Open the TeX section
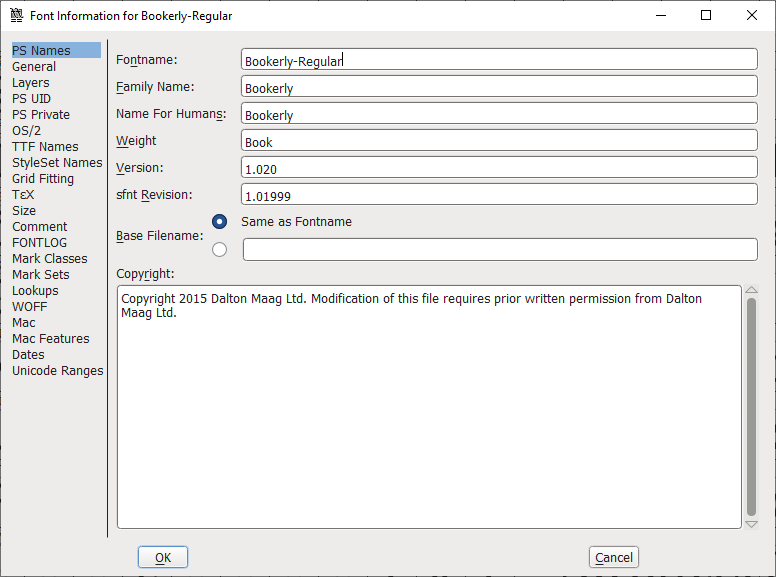Image resolution: width=776 pixels, height=577 pixels. 23,194
